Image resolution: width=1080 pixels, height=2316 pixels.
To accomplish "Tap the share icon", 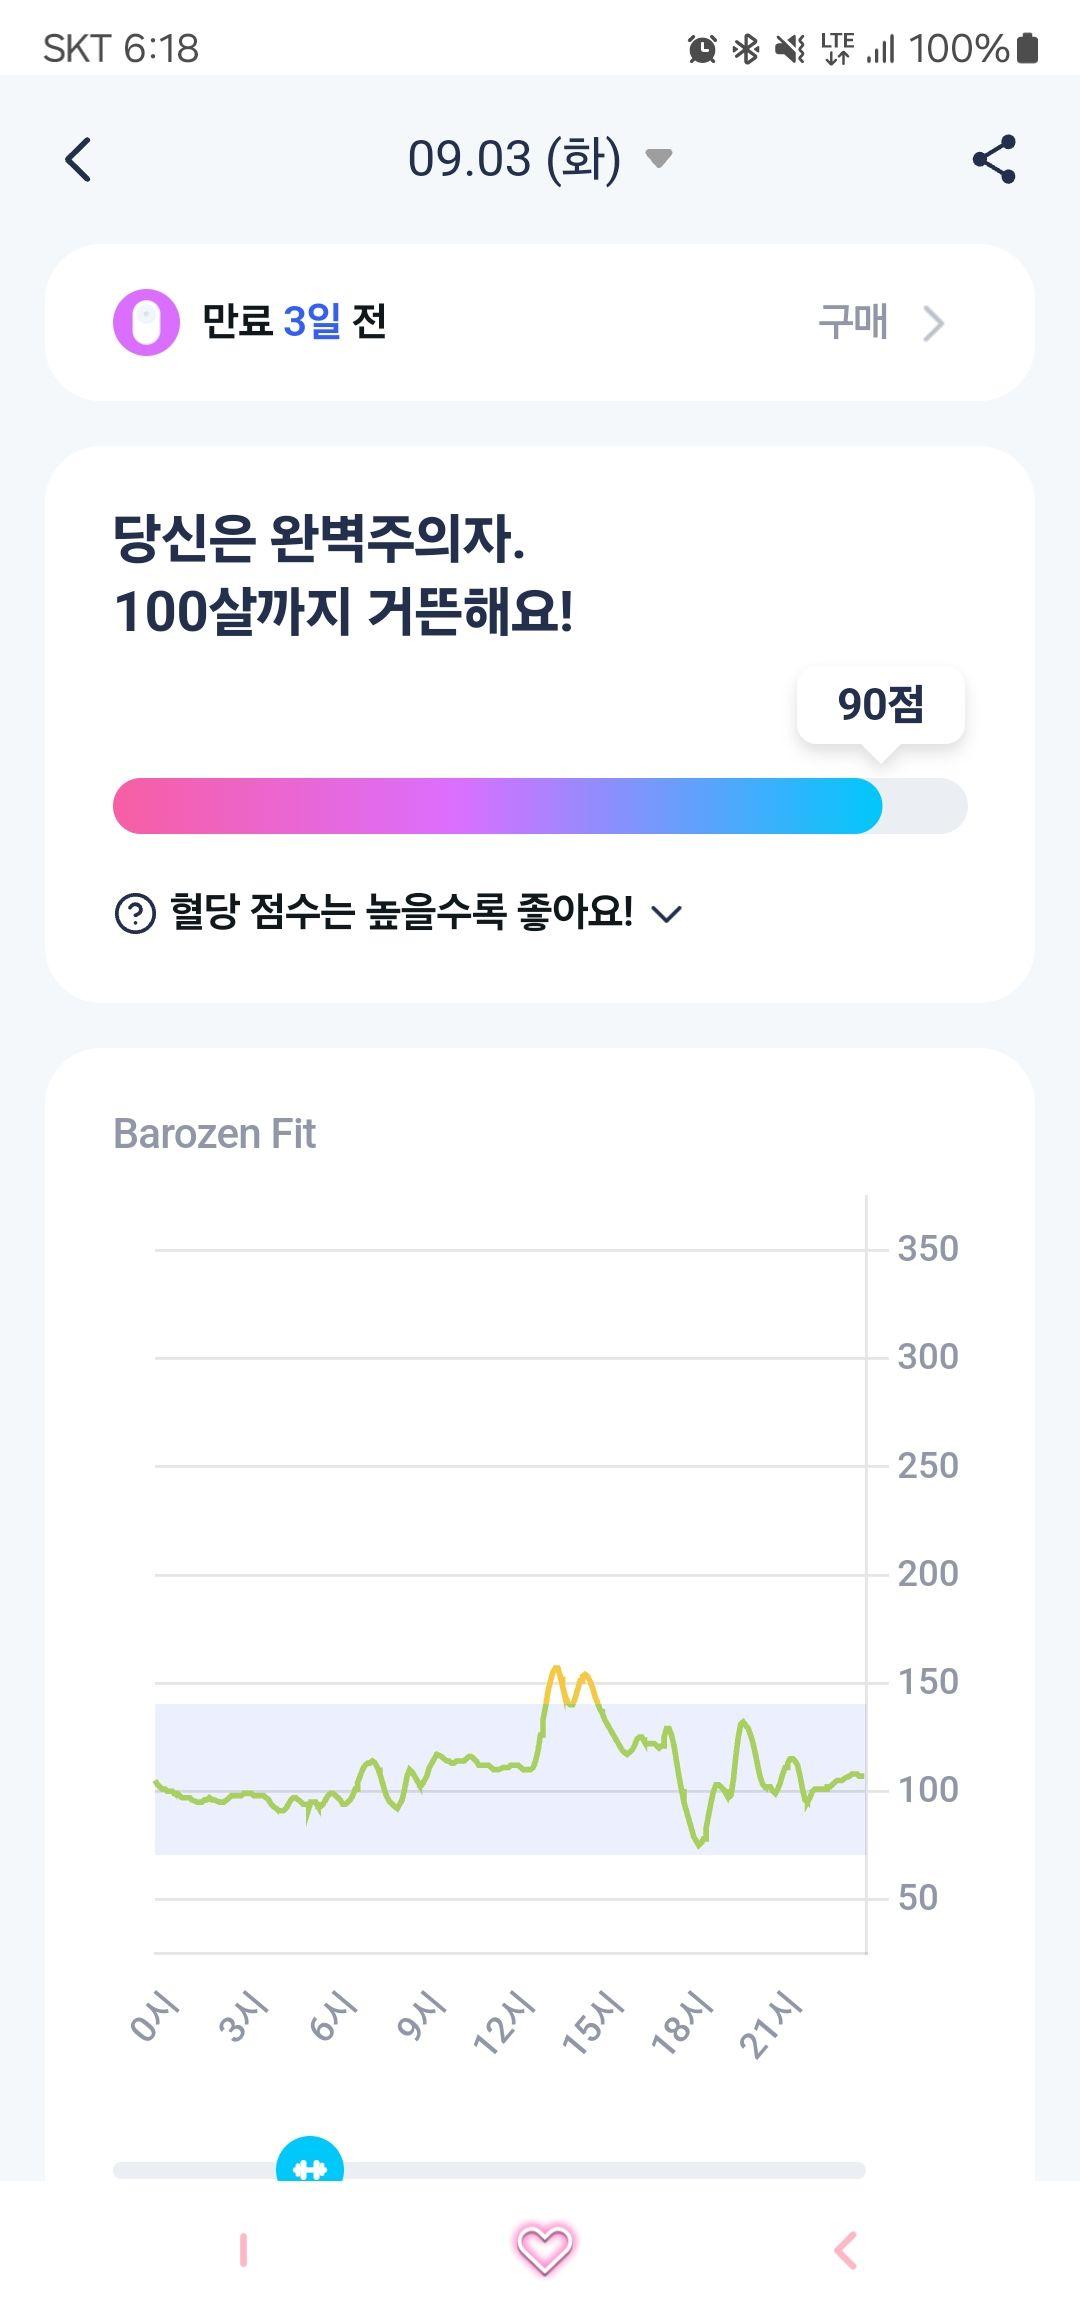I will [994, 159].
